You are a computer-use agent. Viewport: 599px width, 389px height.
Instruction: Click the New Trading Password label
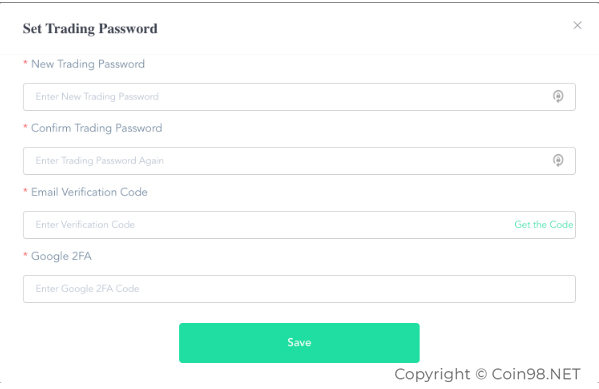(88, 64)
